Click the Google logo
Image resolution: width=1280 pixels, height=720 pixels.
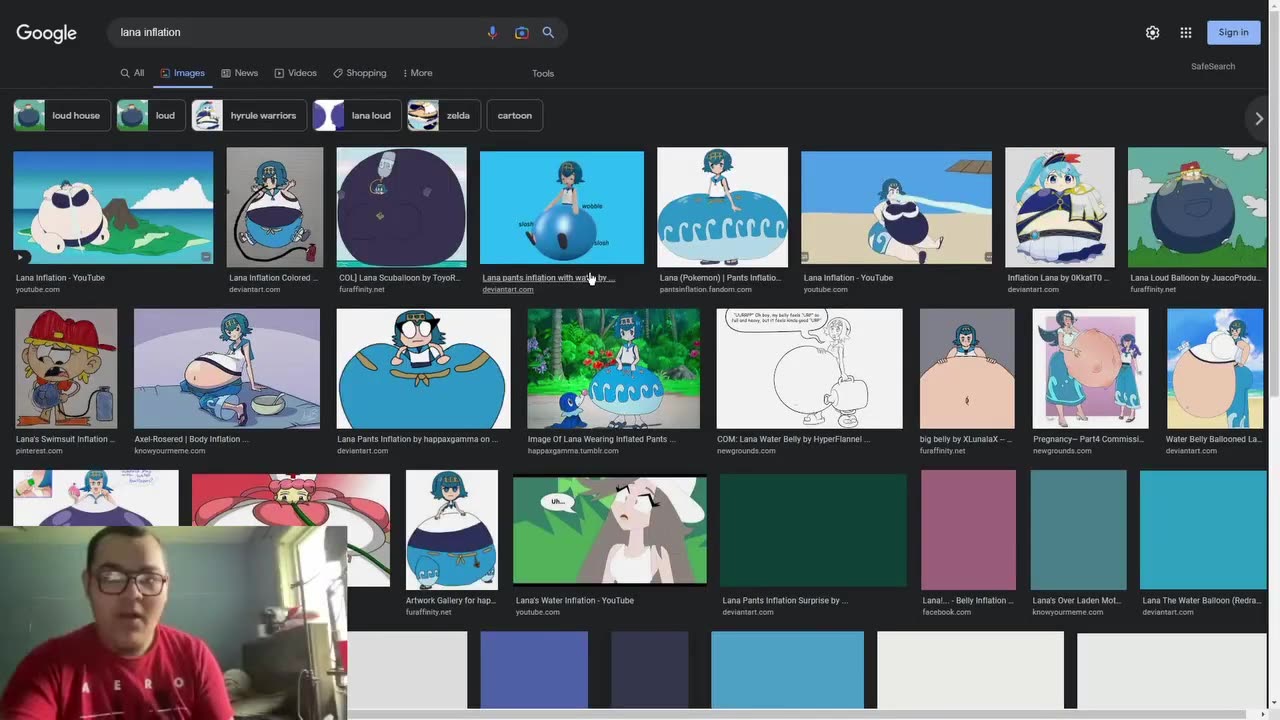[46, 33]
